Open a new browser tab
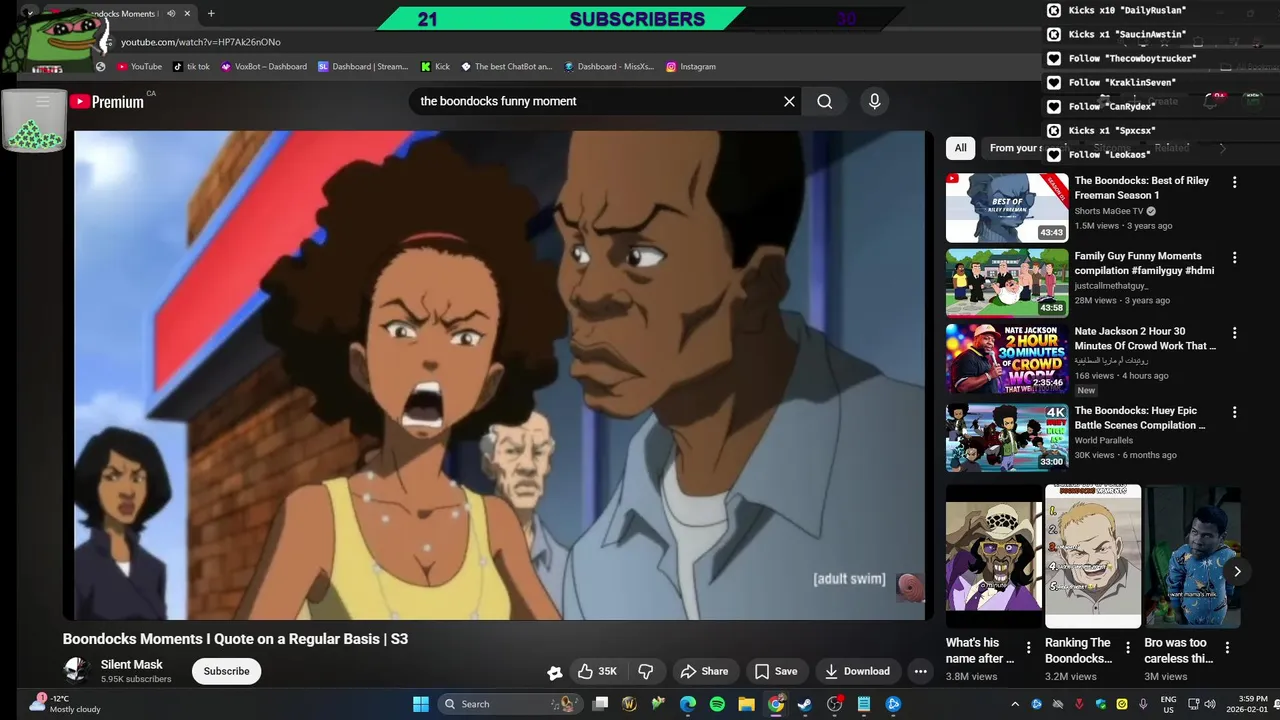1280x720 pixels. pos(211,14)
